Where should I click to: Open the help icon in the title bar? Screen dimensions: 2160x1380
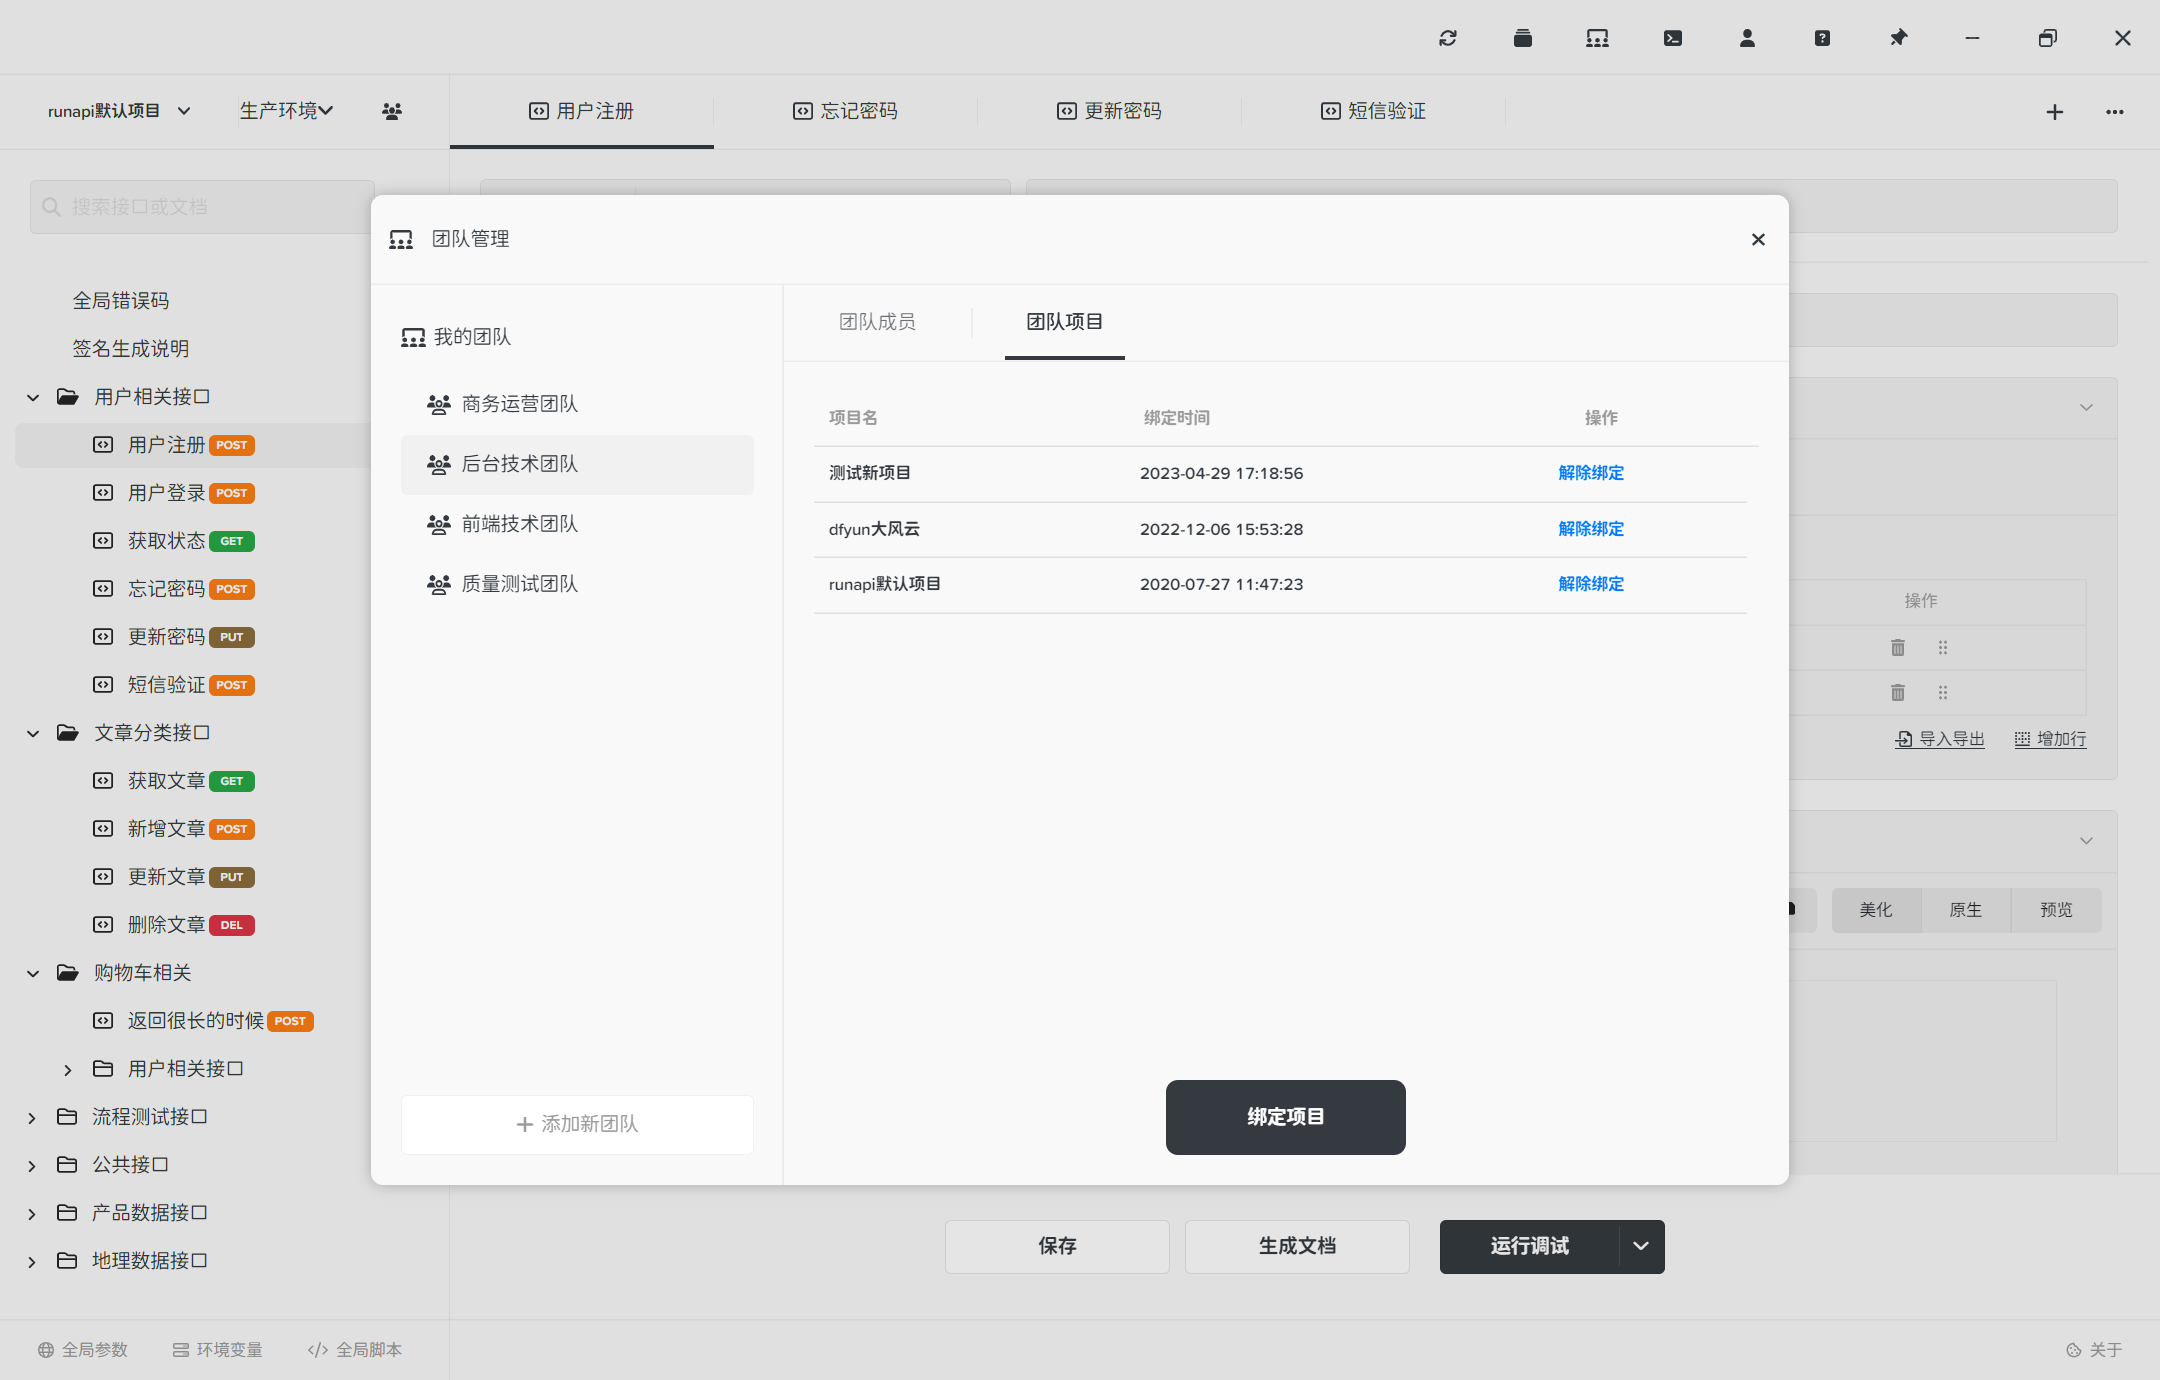[x=1822, y=37]
